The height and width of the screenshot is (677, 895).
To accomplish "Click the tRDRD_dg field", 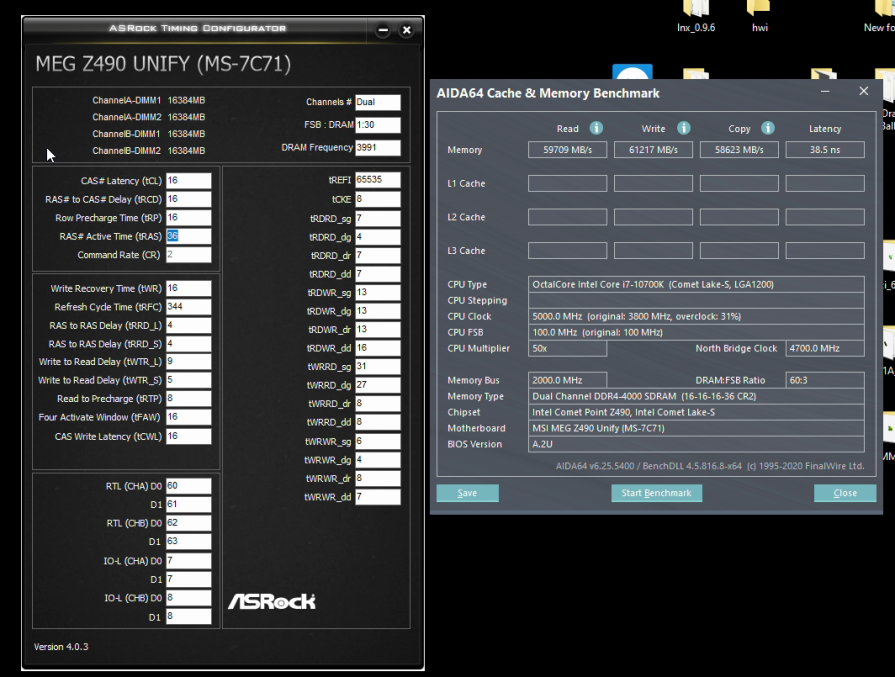I will 378,237.
